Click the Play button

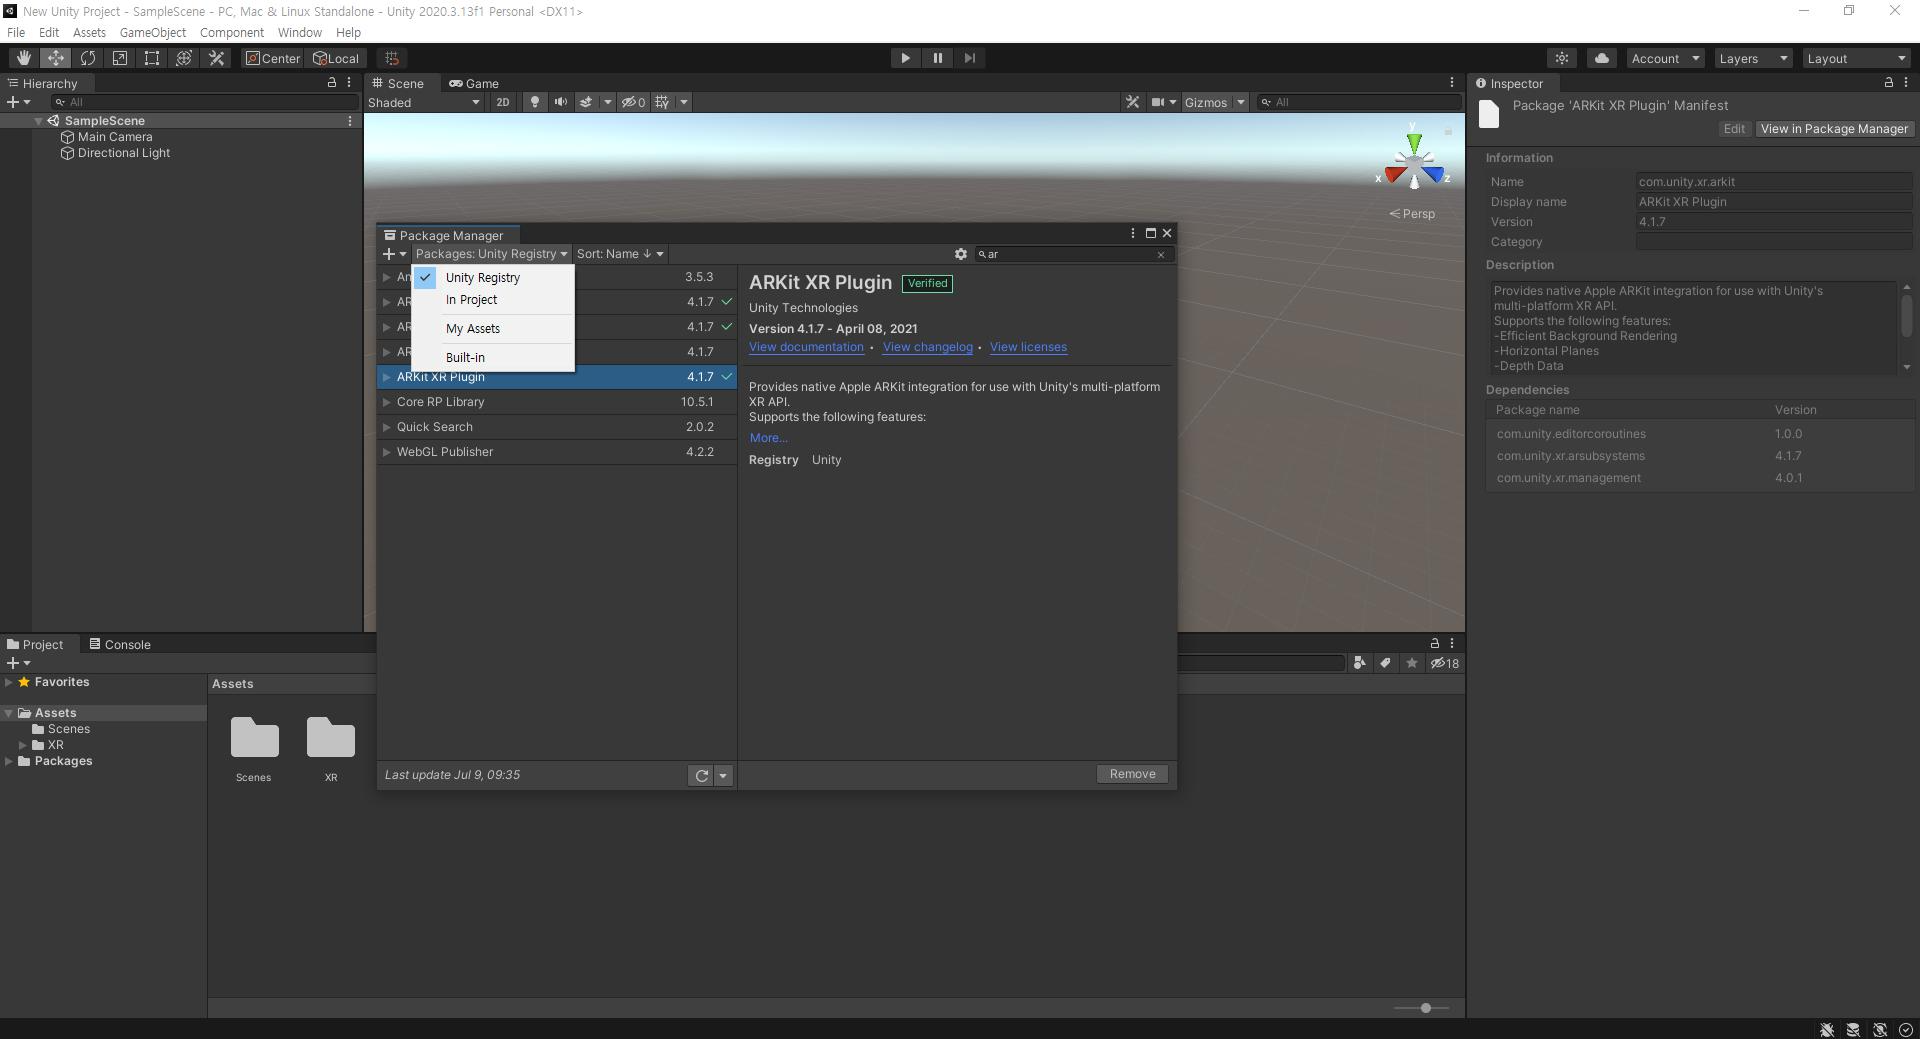point(905,58)
